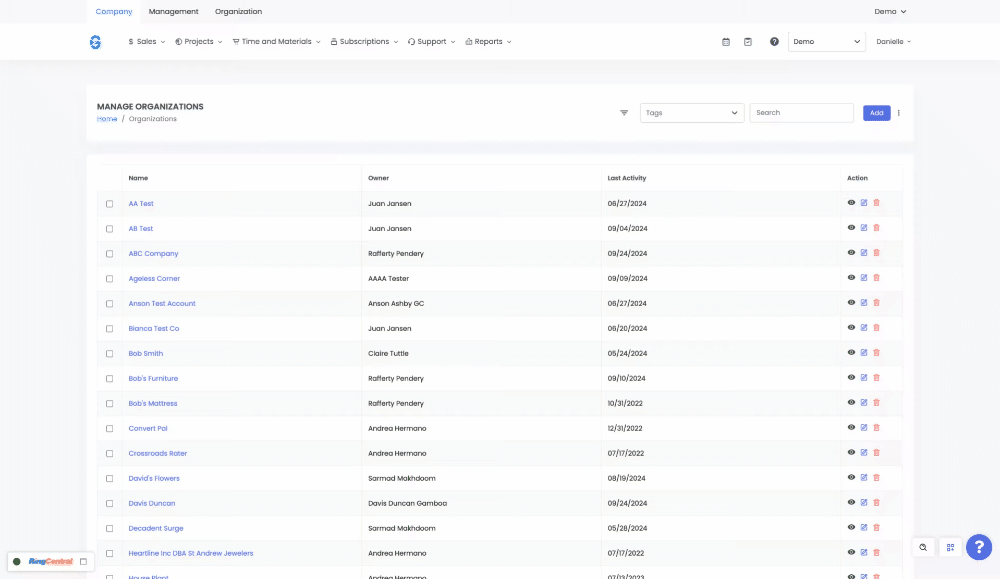Open the calendar icon in top bar
1000x579 pixels.
pyautogui.click(x=726, y=42)
